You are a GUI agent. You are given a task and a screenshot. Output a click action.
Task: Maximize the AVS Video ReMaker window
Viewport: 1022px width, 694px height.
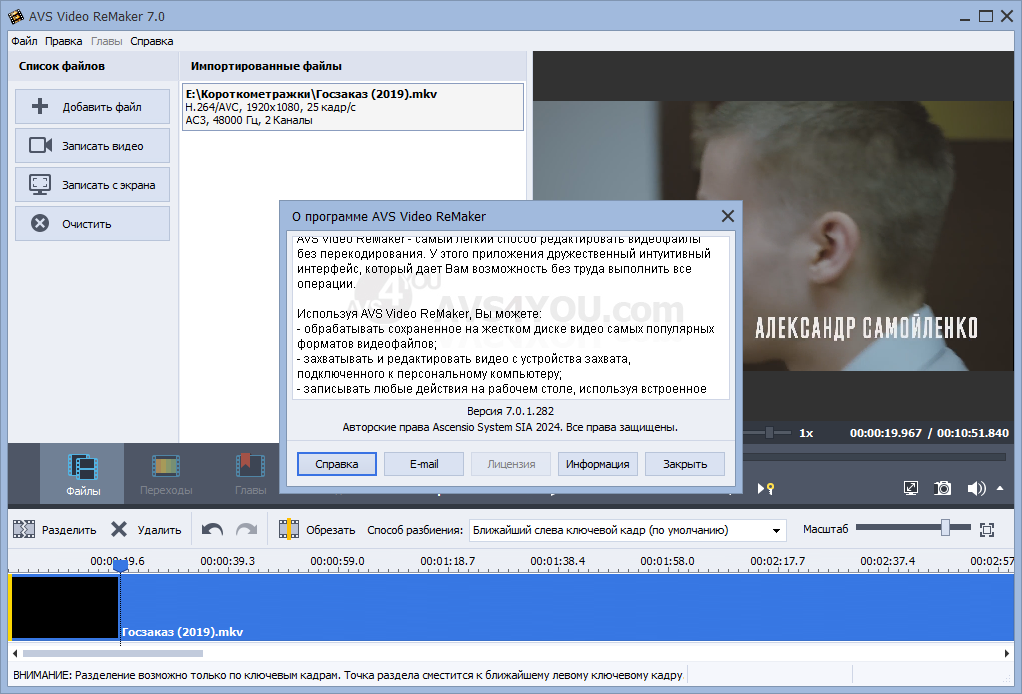point(986,16)
